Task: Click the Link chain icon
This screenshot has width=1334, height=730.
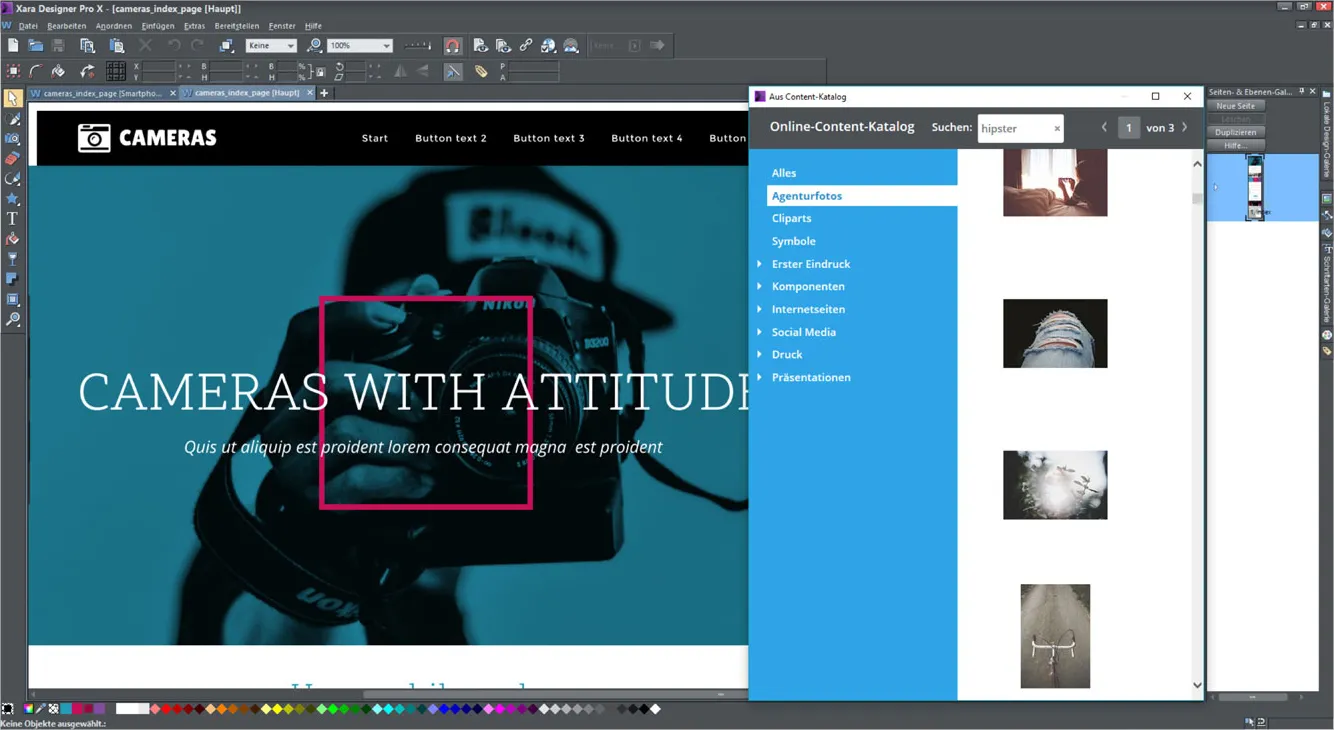Action: tap(526, 45)
